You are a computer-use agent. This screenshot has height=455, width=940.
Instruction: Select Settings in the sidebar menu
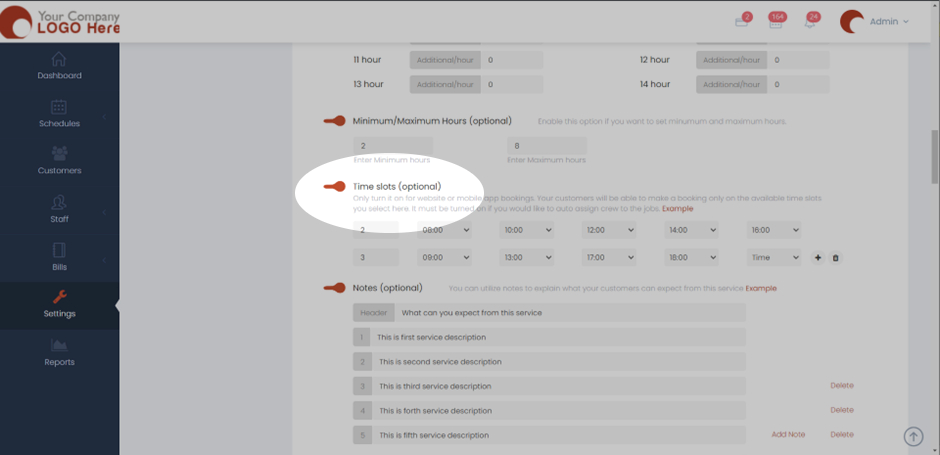coord(59,304)
